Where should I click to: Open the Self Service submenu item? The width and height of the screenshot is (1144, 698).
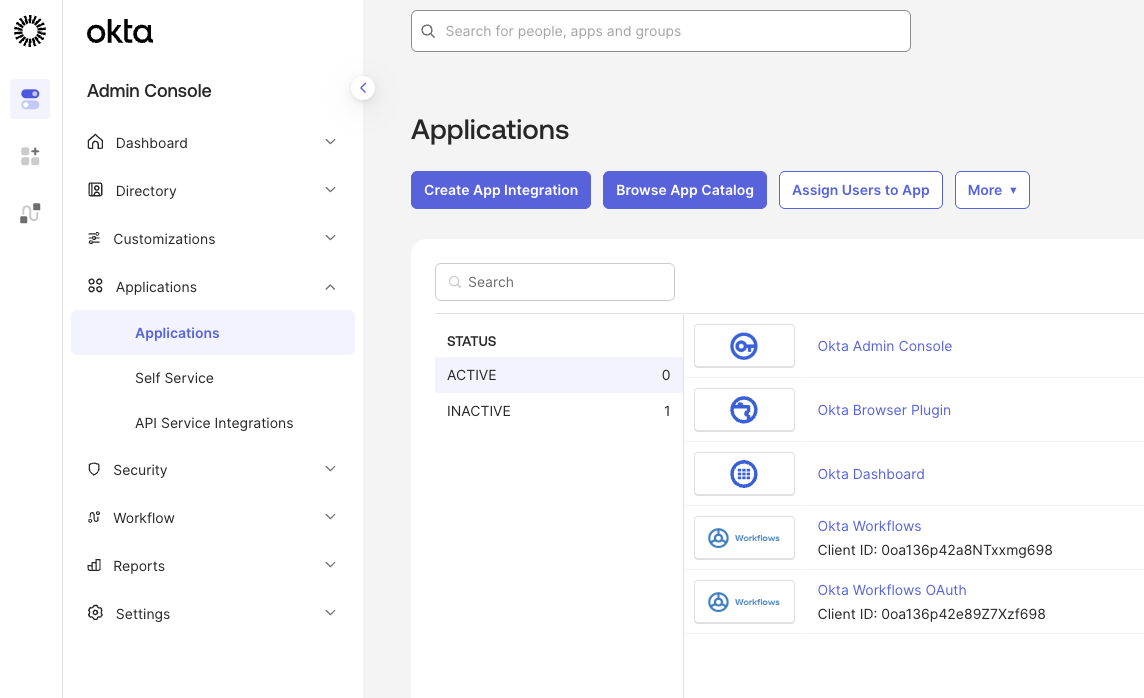pyautogui.click(x=174, y=378)
